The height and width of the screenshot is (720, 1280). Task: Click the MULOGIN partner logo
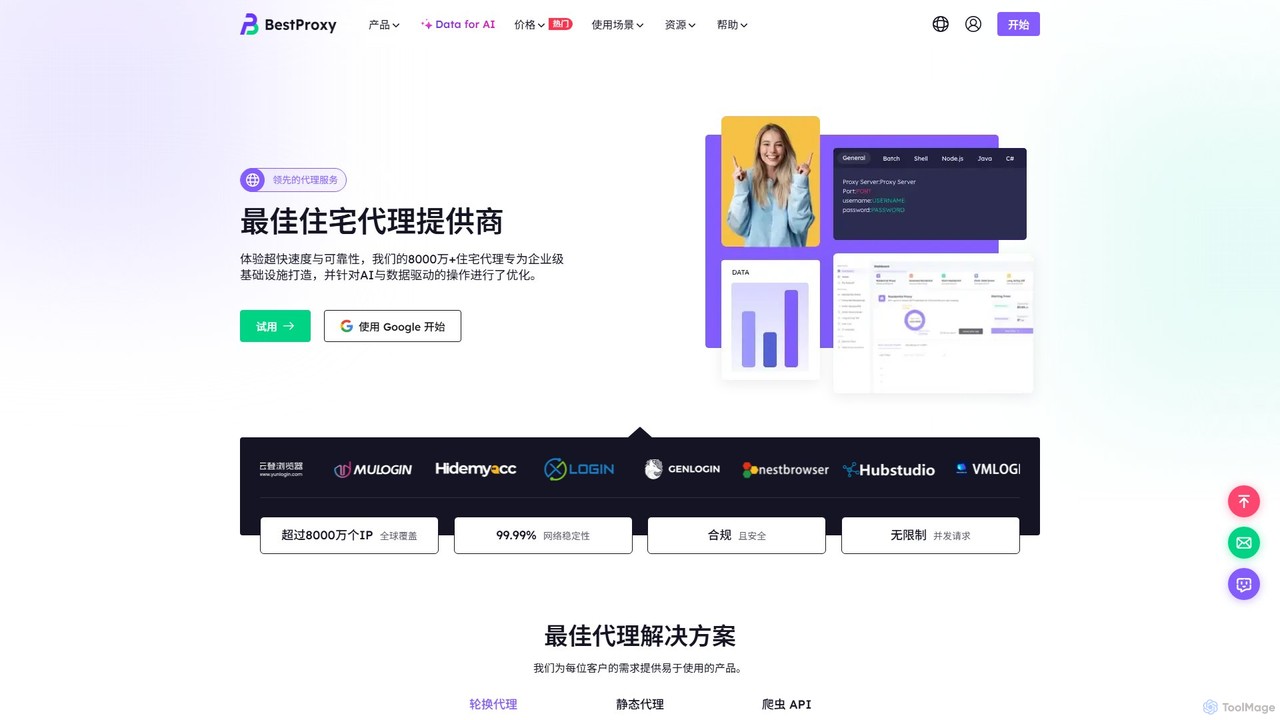pyautogui.click(x=373, y=469)
